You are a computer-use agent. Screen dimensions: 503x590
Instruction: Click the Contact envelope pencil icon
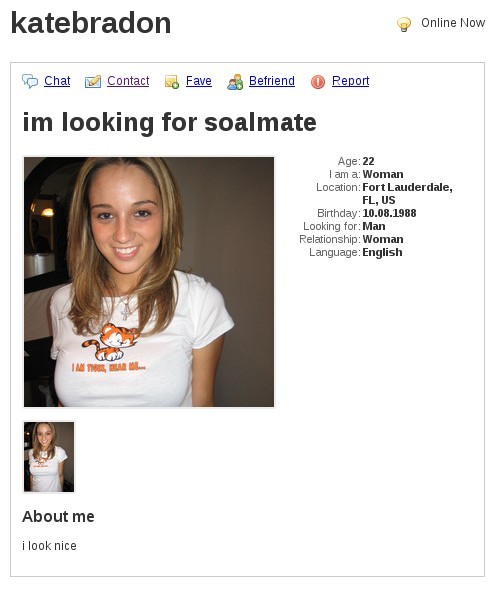pos(93,81)
